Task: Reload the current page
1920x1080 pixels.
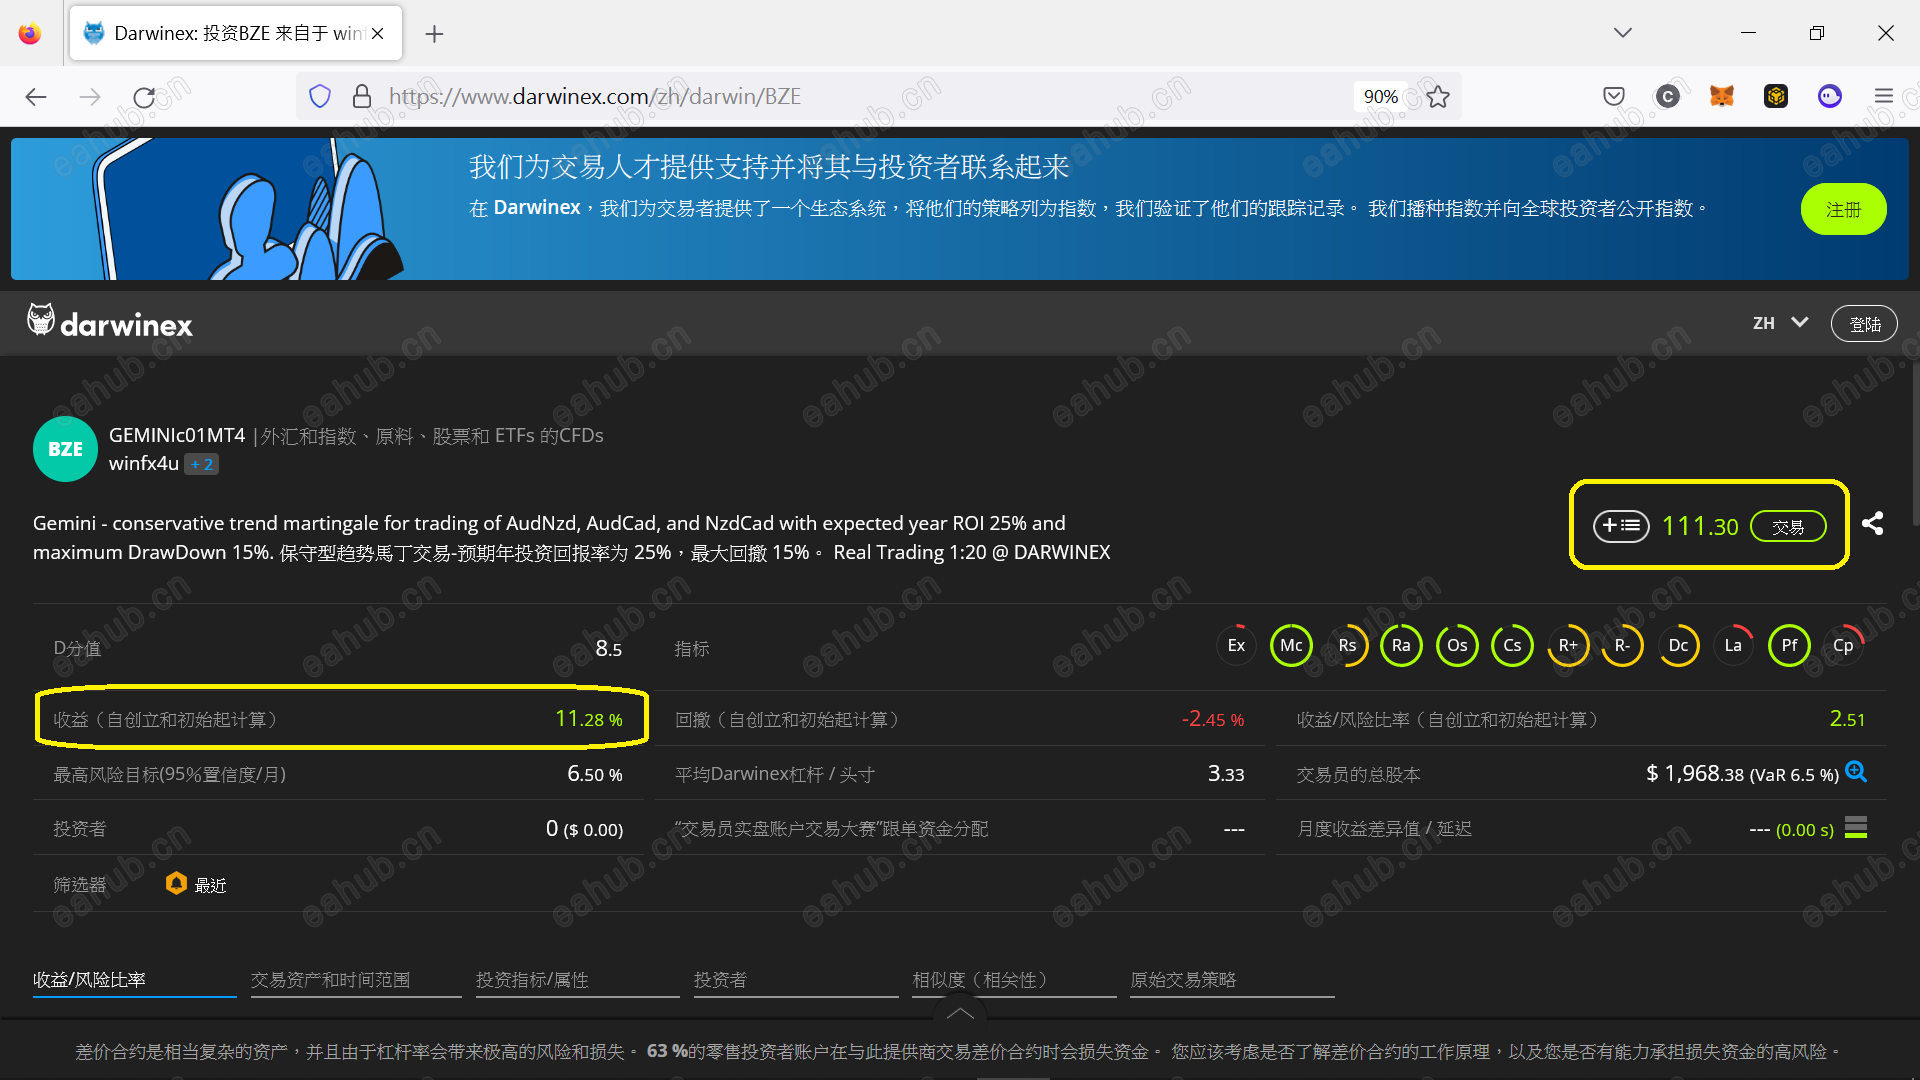Action: [144, 97]
